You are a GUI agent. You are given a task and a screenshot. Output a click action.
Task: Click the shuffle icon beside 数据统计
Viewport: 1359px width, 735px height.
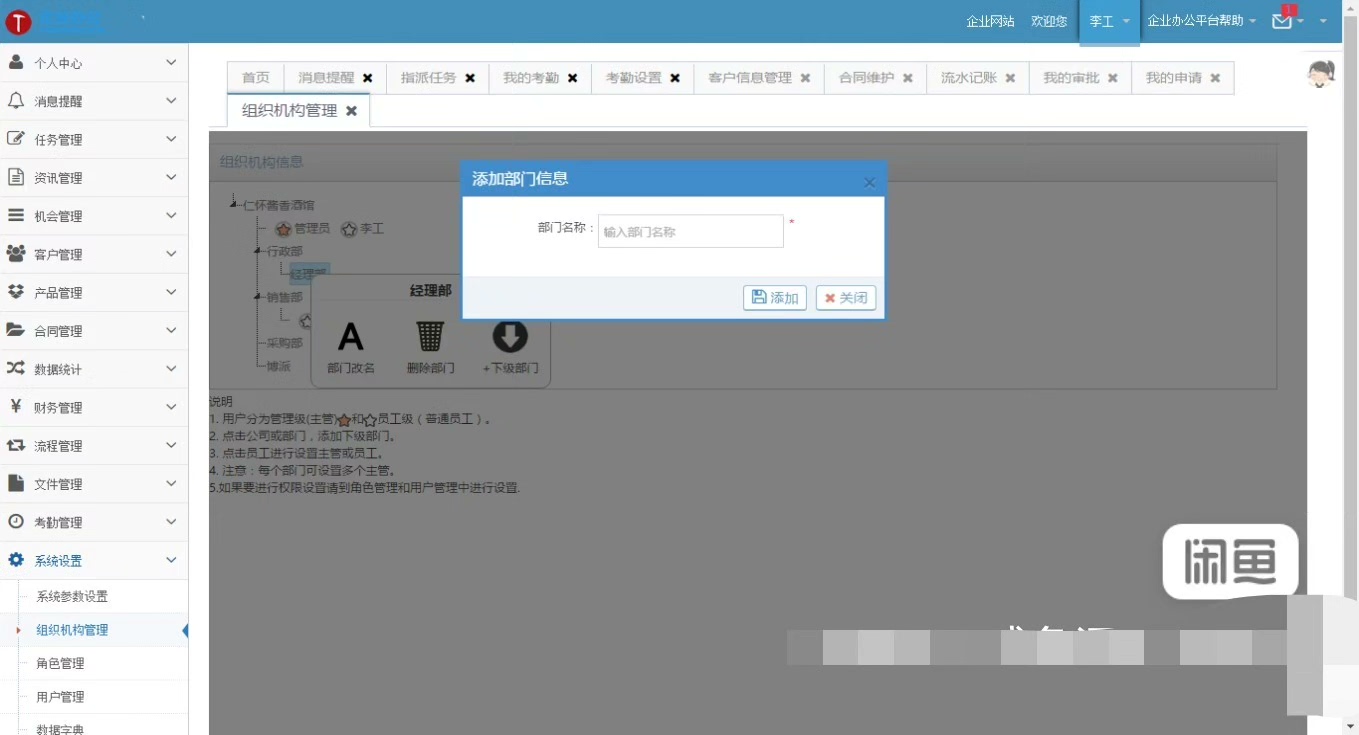click(x=16, y=368)
